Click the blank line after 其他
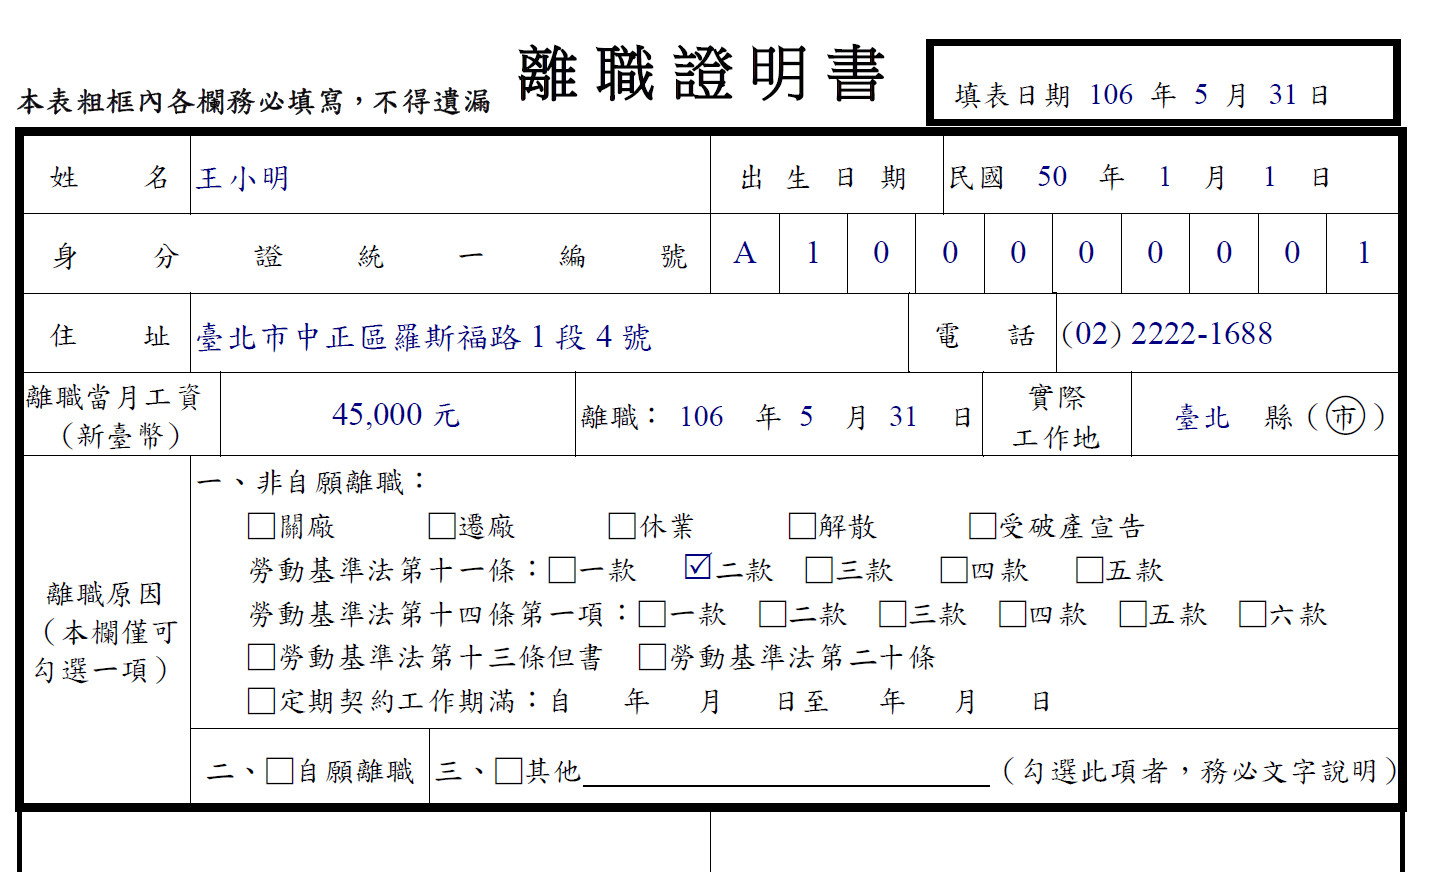This screenshot has width=1443, height=872. coord(786,775)
